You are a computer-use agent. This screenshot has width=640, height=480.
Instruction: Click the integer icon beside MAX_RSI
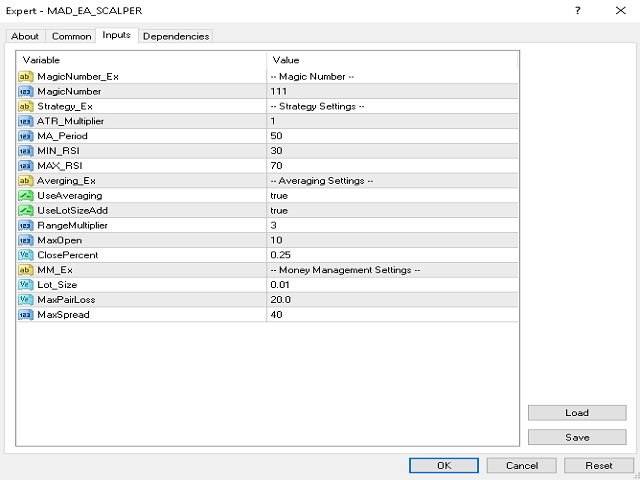pyautogui.click(x=26, y=166)
